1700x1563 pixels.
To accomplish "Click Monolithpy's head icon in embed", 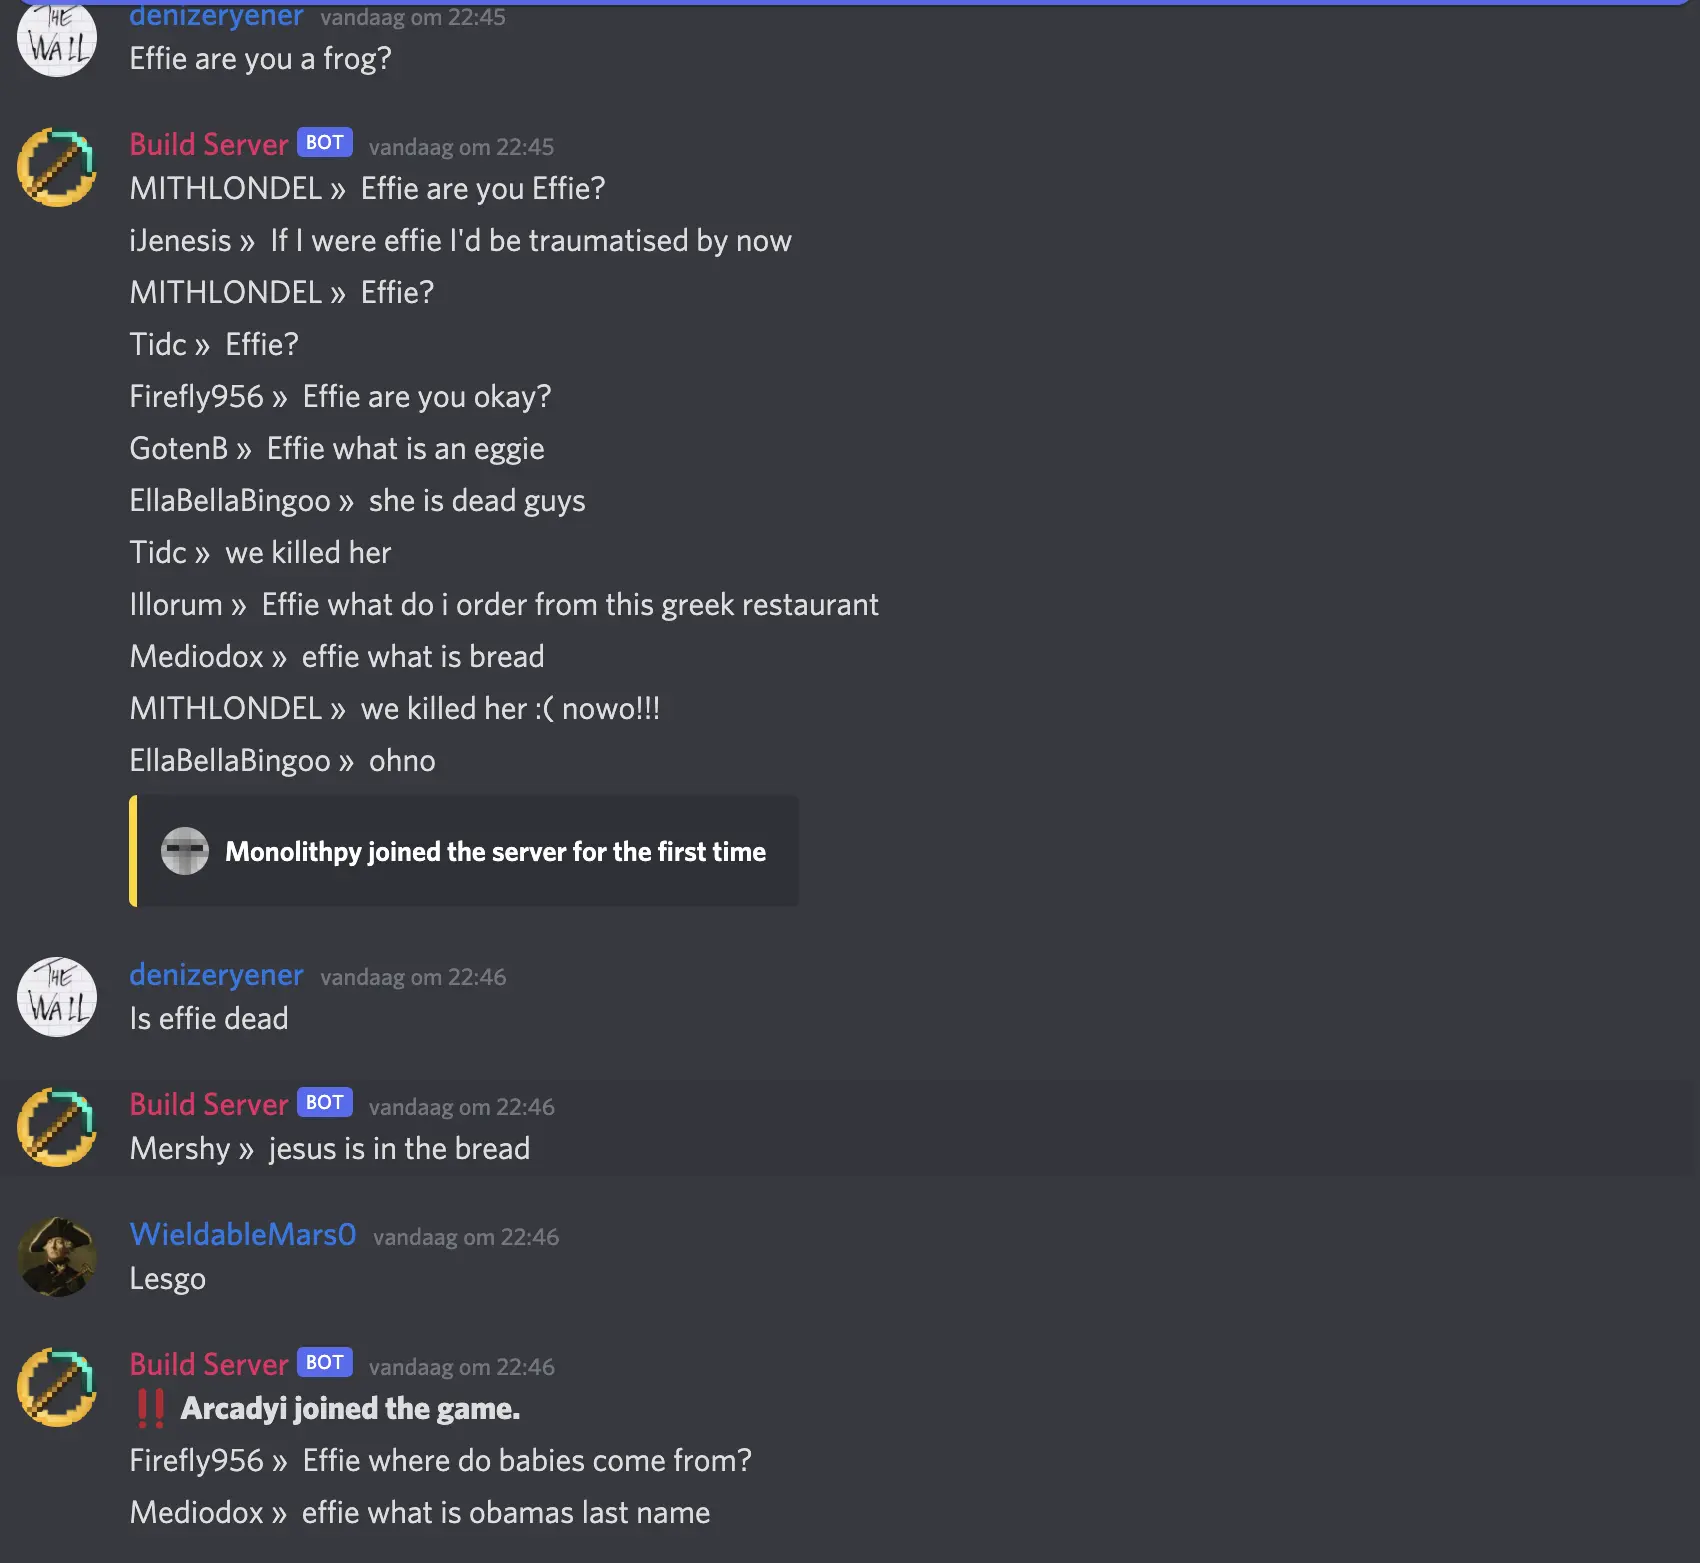I will (x=185, y=851).
